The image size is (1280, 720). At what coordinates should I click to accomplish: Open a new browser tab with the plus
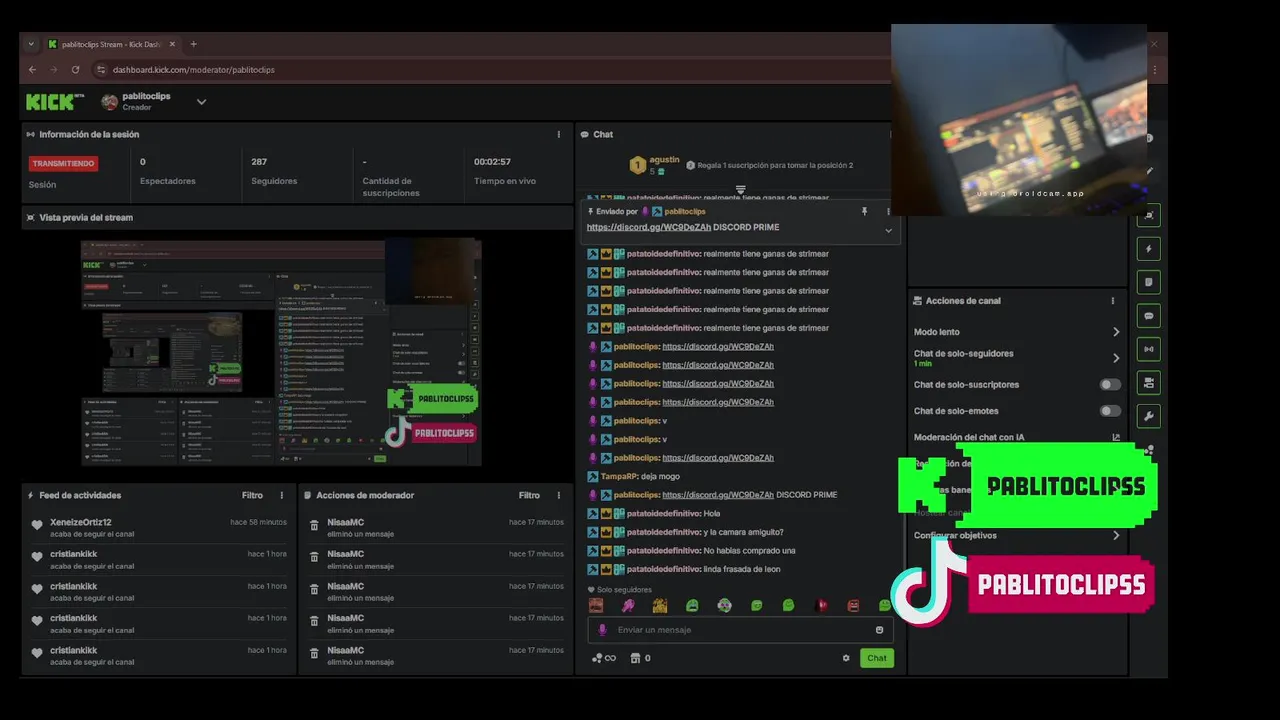[193, 44]
